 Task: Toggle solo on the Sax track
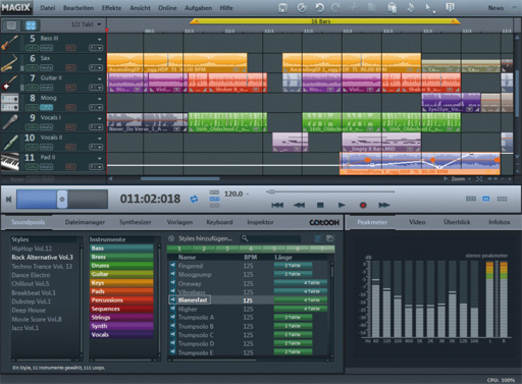click(32, 68)
